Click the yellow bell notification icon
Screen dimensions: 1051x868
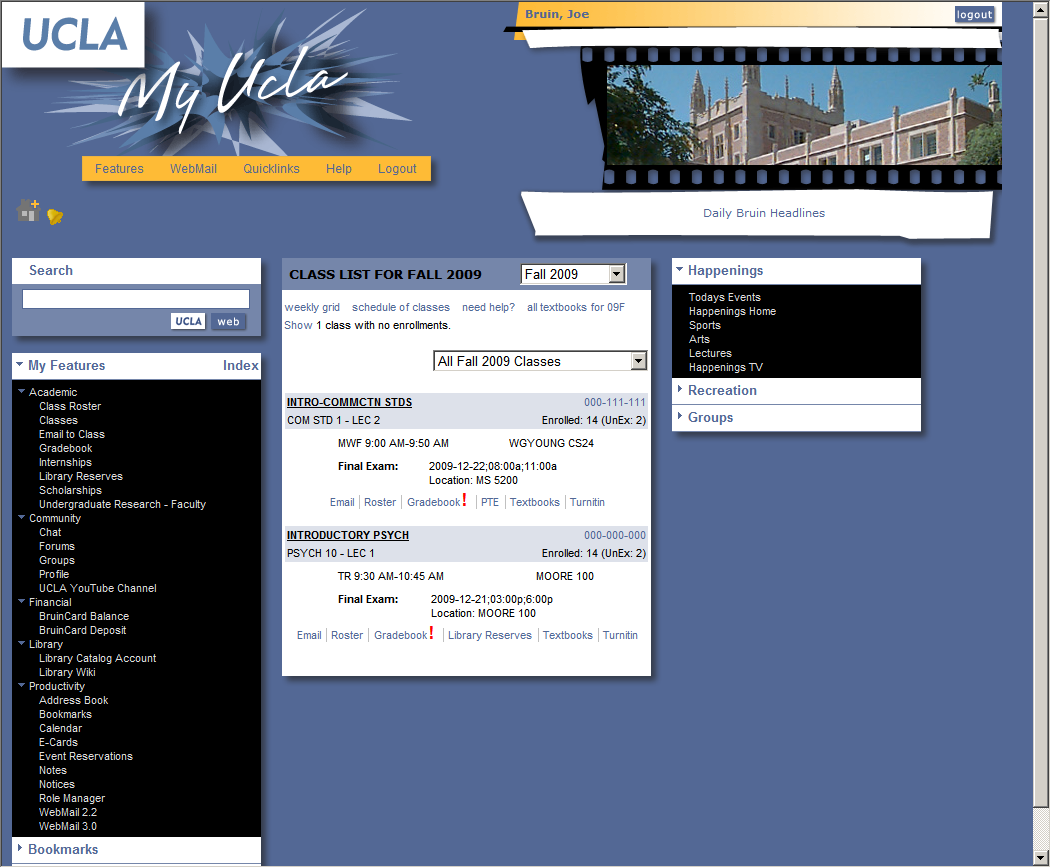click(55, 217)
